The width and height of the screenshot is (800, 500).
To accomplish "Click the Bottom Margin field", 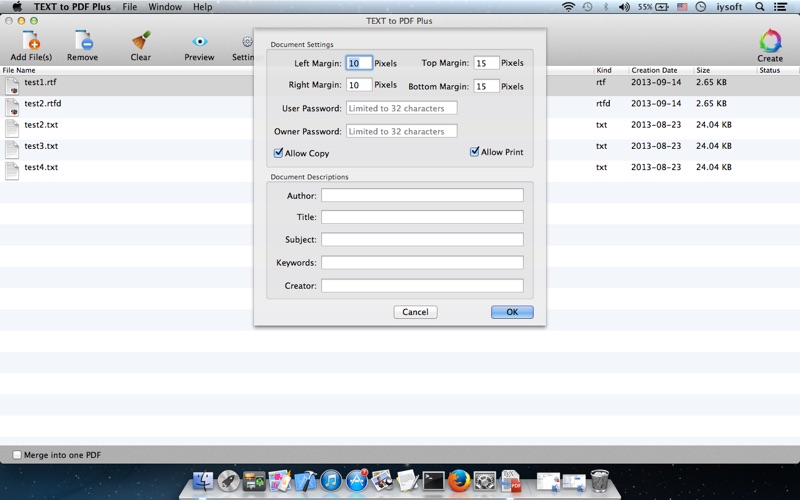I will click(x=486, y=86).
